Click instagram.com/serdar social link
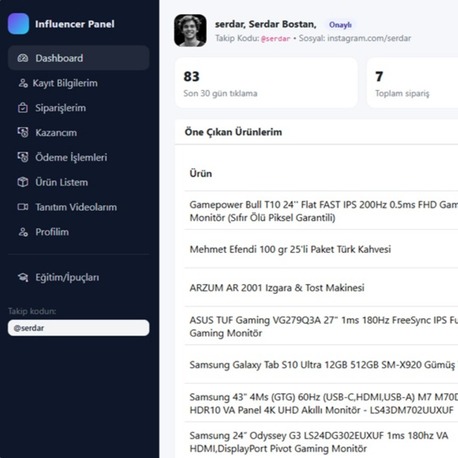This screenshot has width=458, height=458. pos(369,38)
